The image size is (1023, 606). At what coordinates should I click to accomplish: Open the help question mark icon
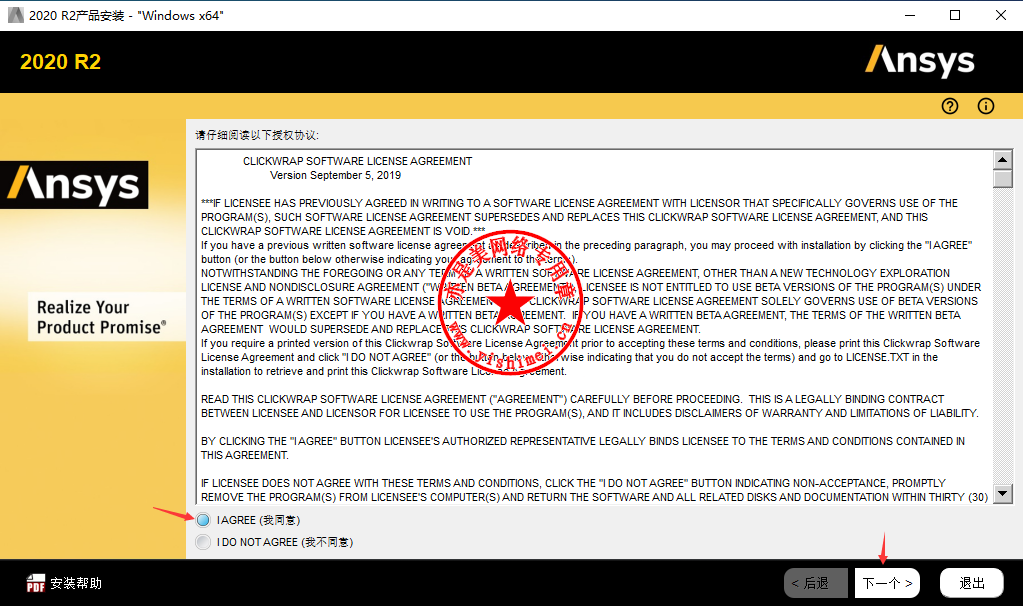coord(950,106)
